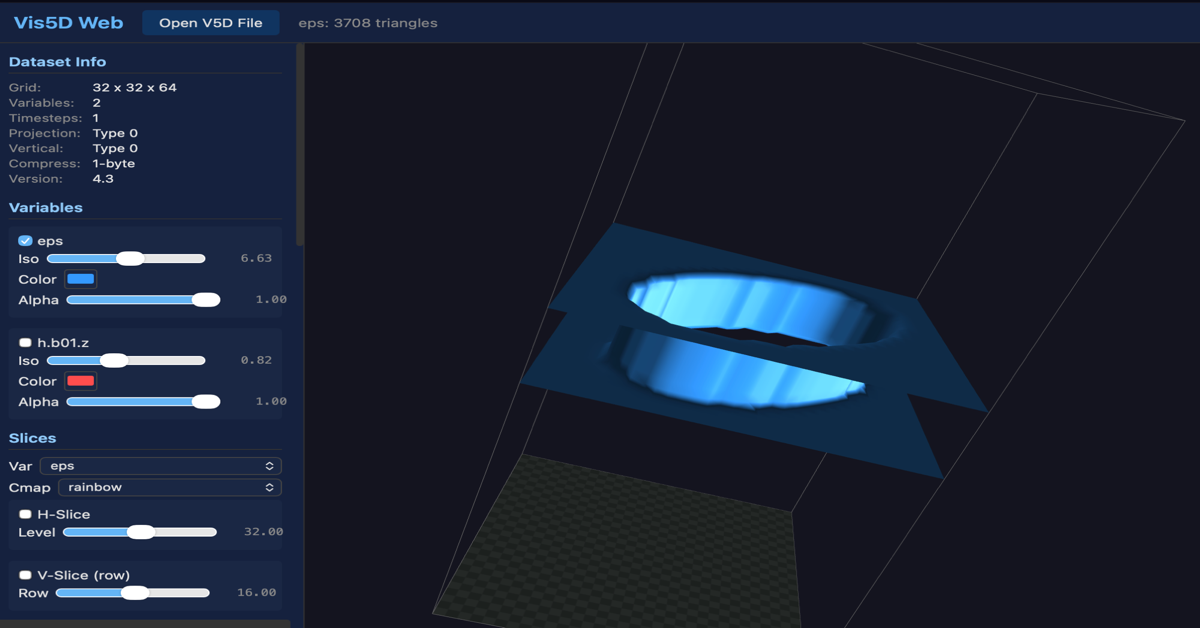Click the Slices section heading
Image resolution: width=1200 pixels, height=628 pixels.
coord(33,438)
